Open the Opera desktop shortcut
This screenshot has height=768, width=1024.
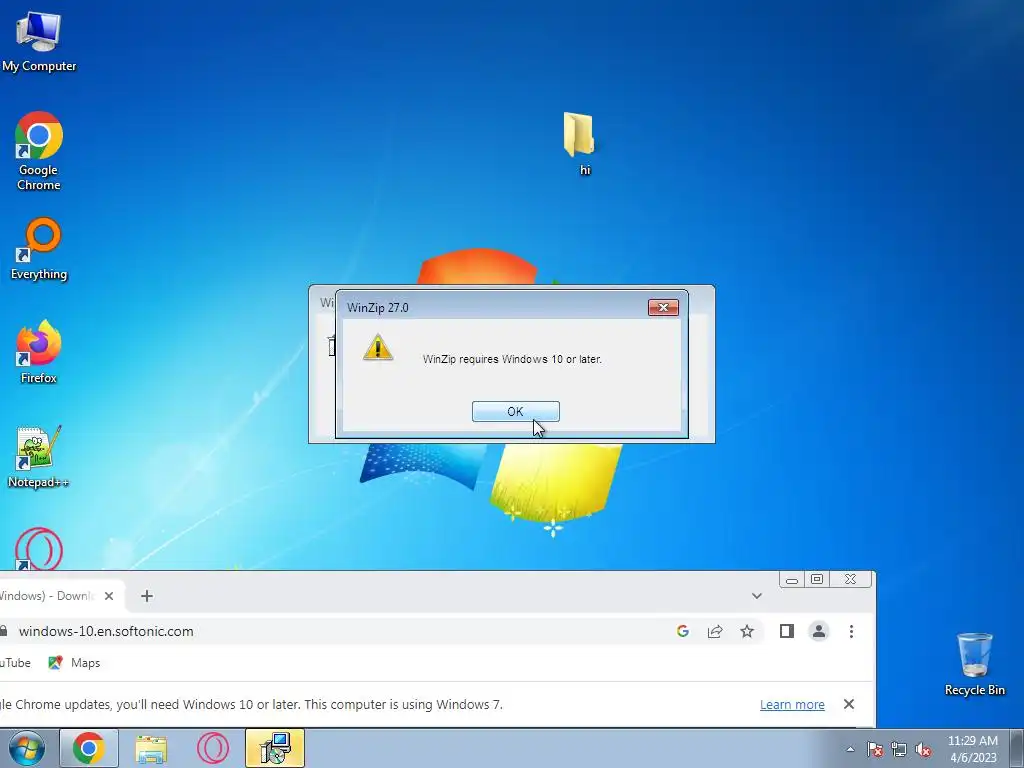point(39,549)
